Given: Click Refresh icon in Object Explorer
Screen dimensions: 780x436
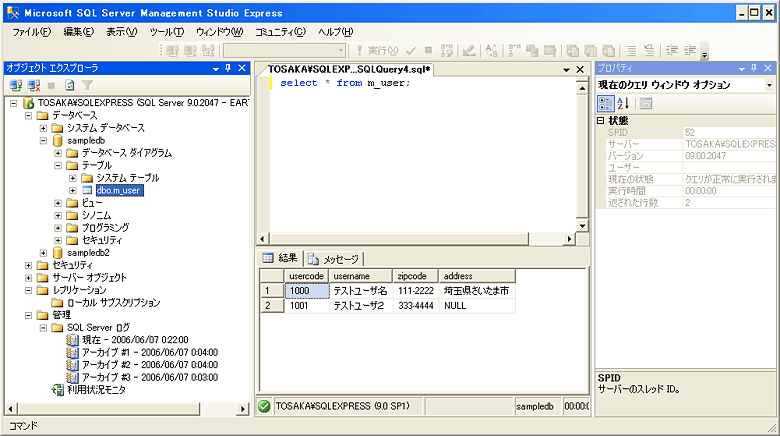Looking at the screenshot, I should 70,85.
